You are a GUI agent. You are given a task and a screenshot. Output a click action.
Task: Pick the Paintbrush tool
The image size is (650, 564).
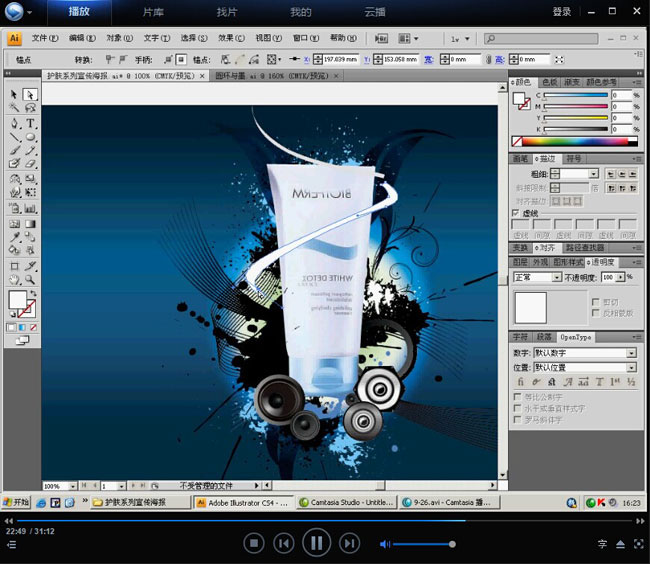coord(15,150)
